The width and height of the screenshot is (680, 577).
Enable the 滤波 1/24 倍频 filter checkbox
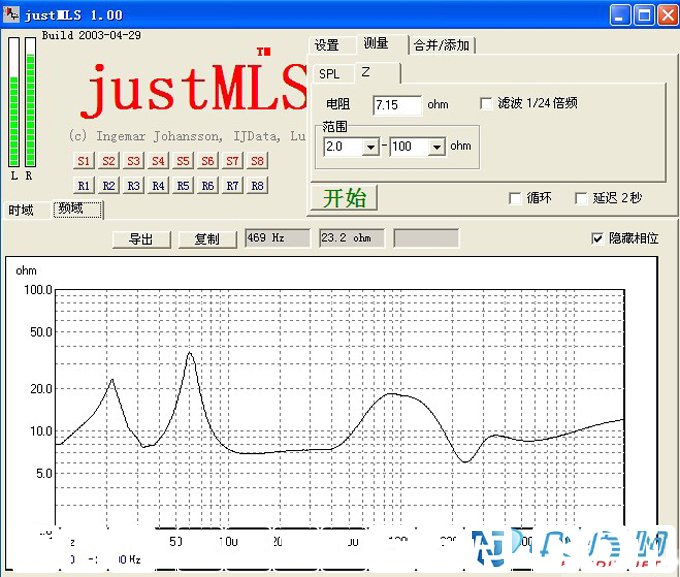tap(486, 104)
